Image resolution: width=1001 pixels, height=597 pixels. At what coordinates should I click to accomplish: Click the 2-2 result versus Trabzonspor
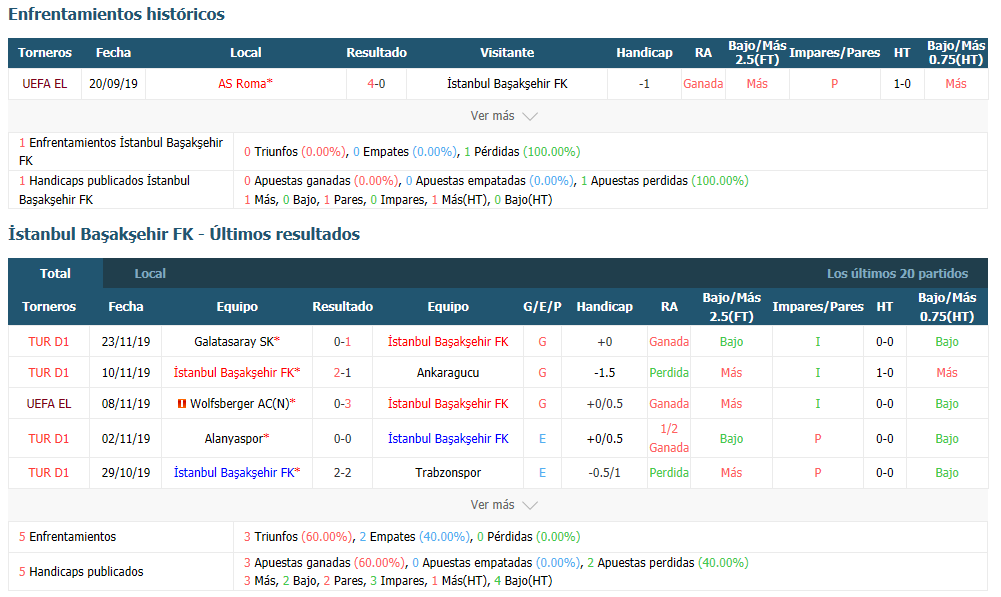[342, 473]
